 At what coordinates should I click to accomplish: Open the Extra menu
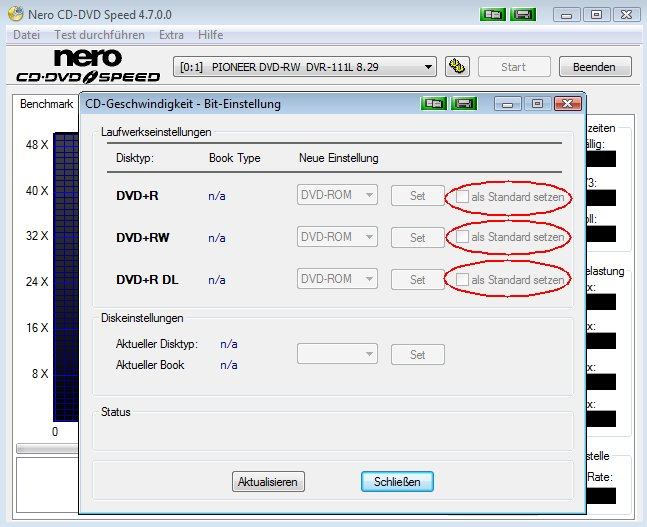(x=171, y=35)
